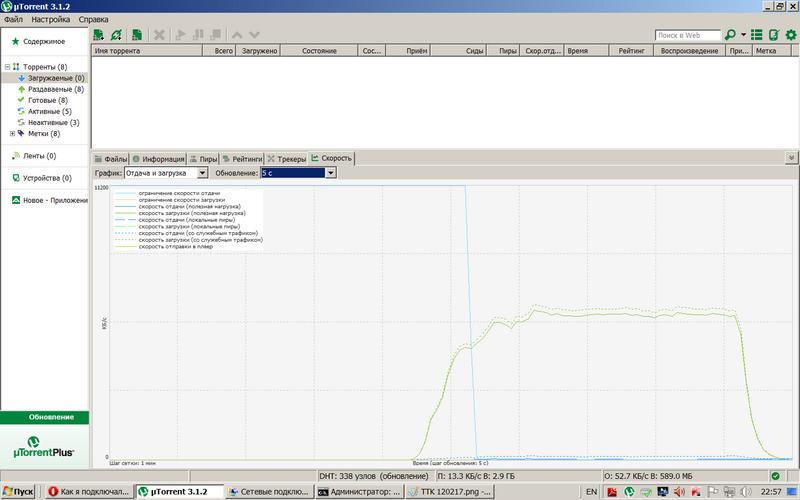Click the Add Torrent from URL icon
Screen dimensions: 800x500
[x=116, y=35]
